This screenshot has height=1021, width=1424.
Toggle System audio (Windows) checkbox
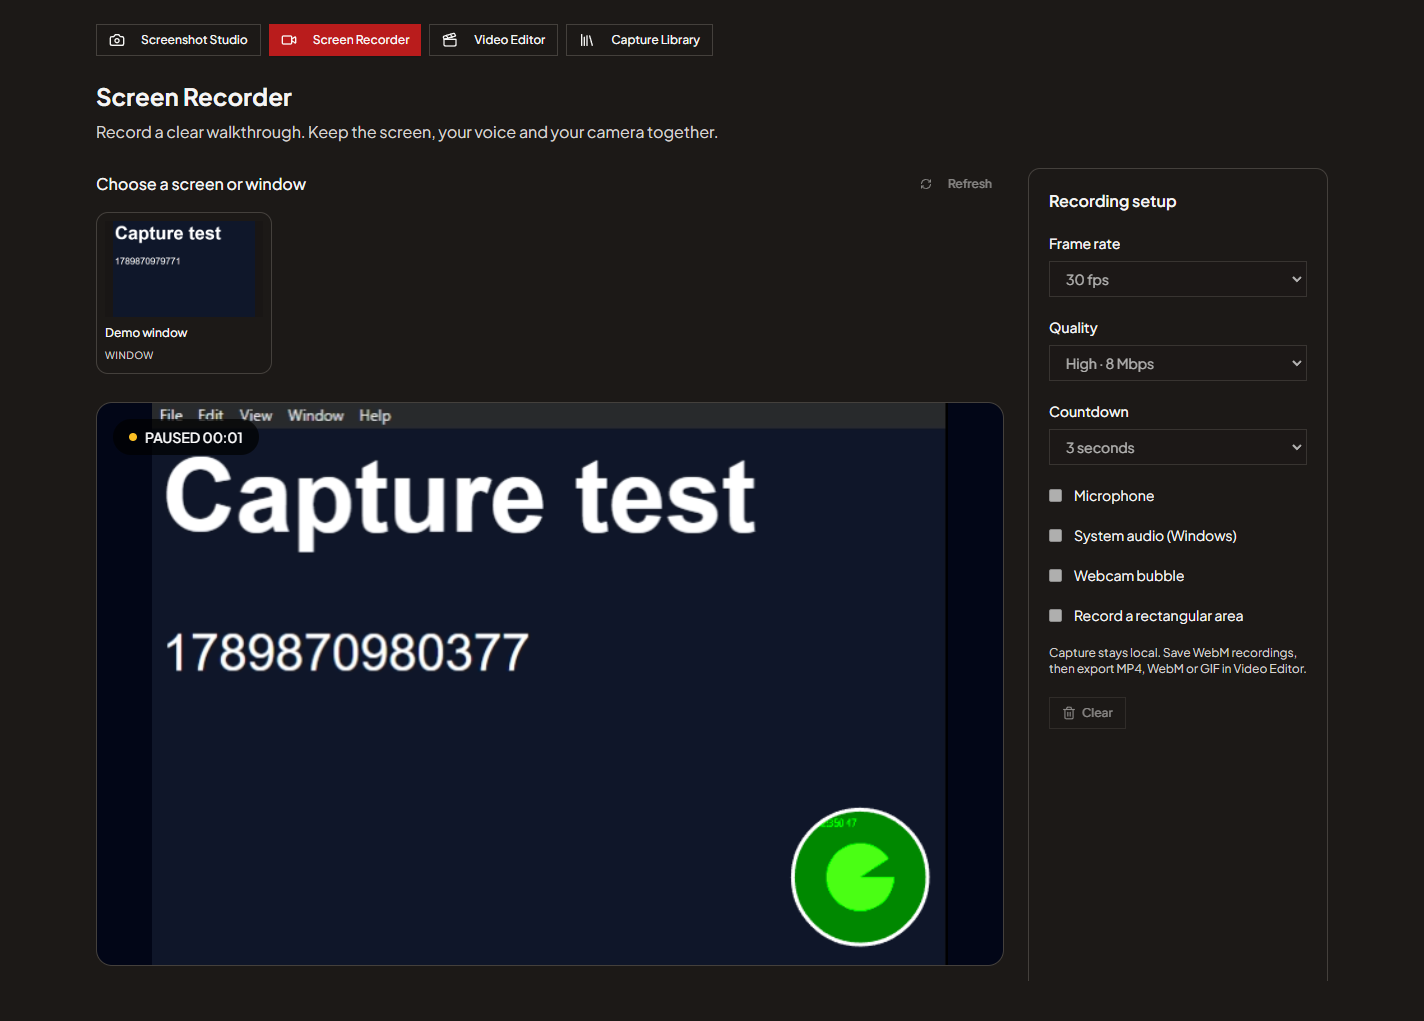1055,536
